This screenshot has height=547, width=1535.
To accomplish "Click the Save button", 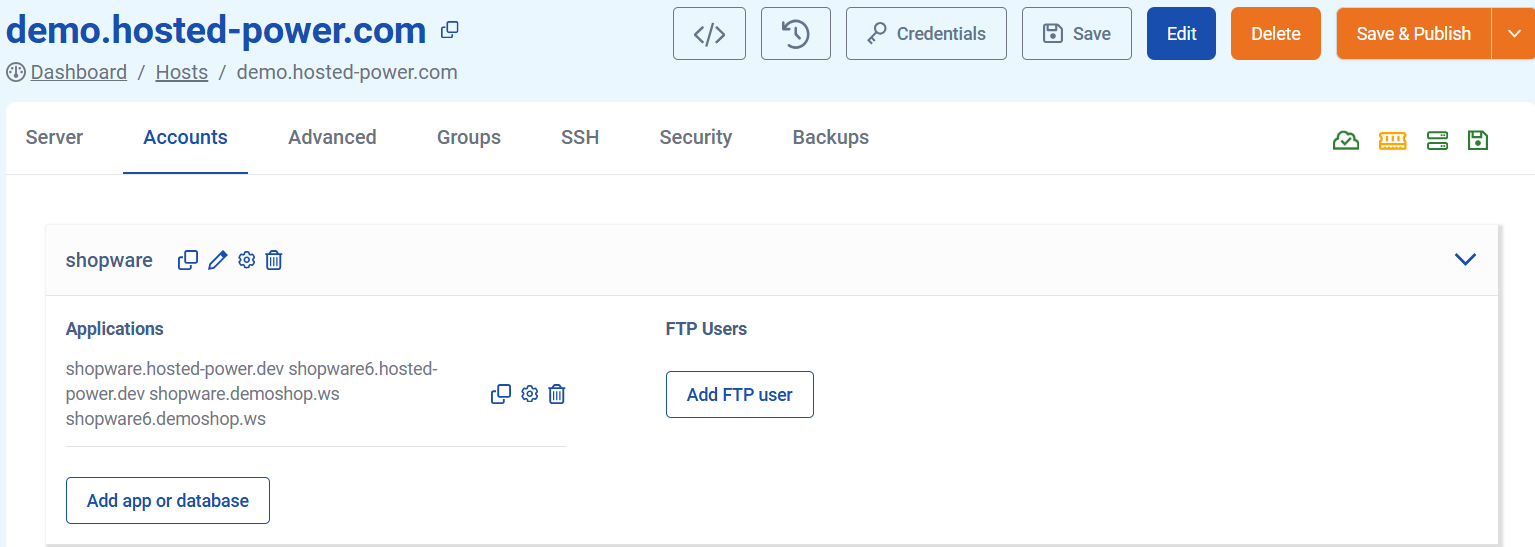I will click(x=1077, y=34).
